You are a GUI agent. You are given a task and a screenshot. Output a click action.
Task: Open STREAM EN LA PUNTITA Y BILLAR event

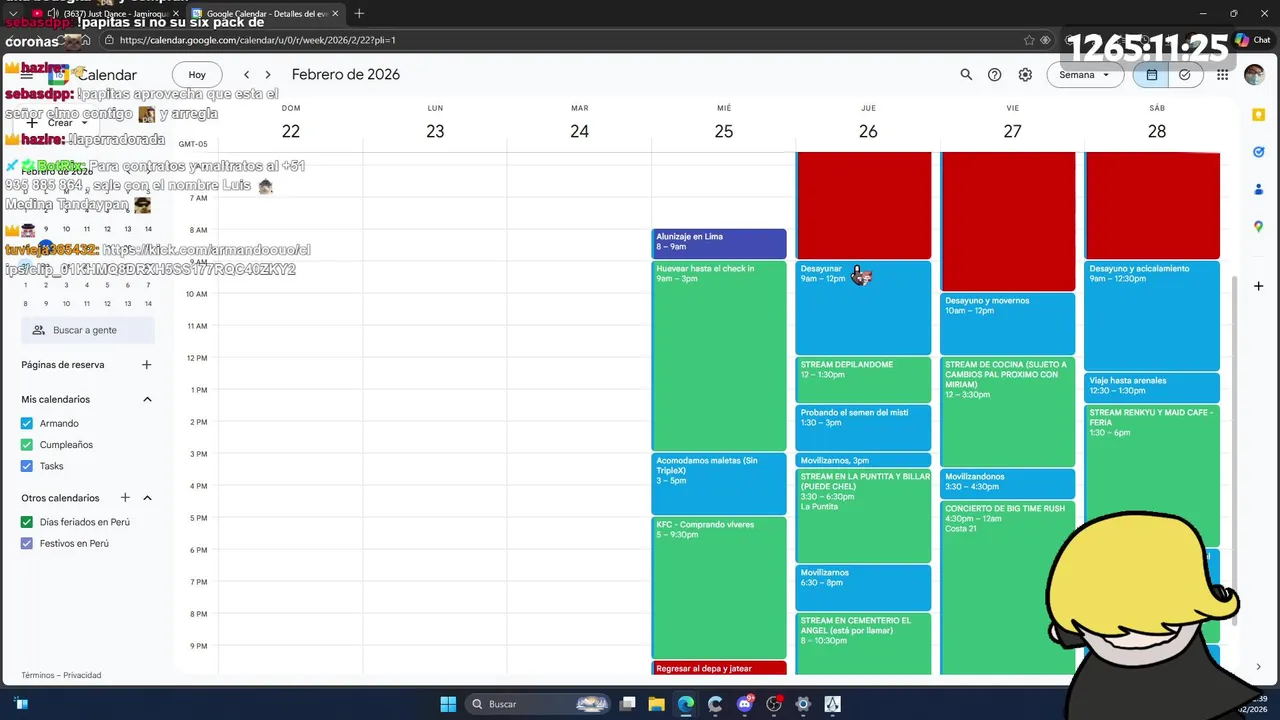tap(863, 516)
